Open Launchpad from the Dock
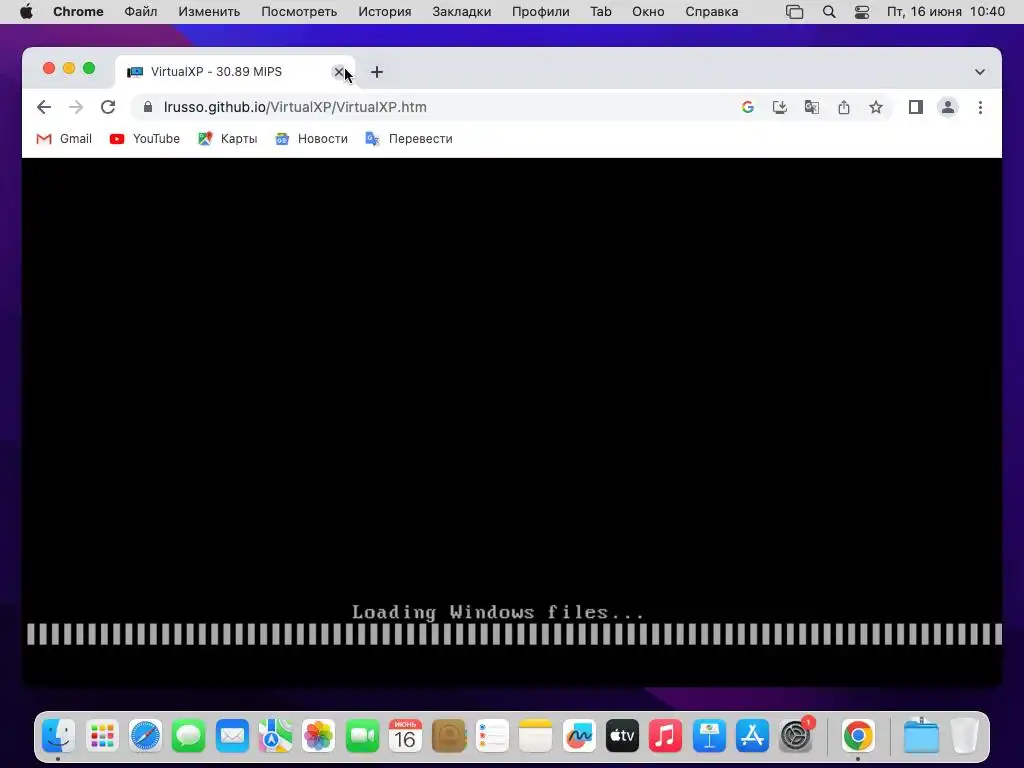Viewport: 1024px width, 768px height. pyautogui.click(x=102, y=736)
